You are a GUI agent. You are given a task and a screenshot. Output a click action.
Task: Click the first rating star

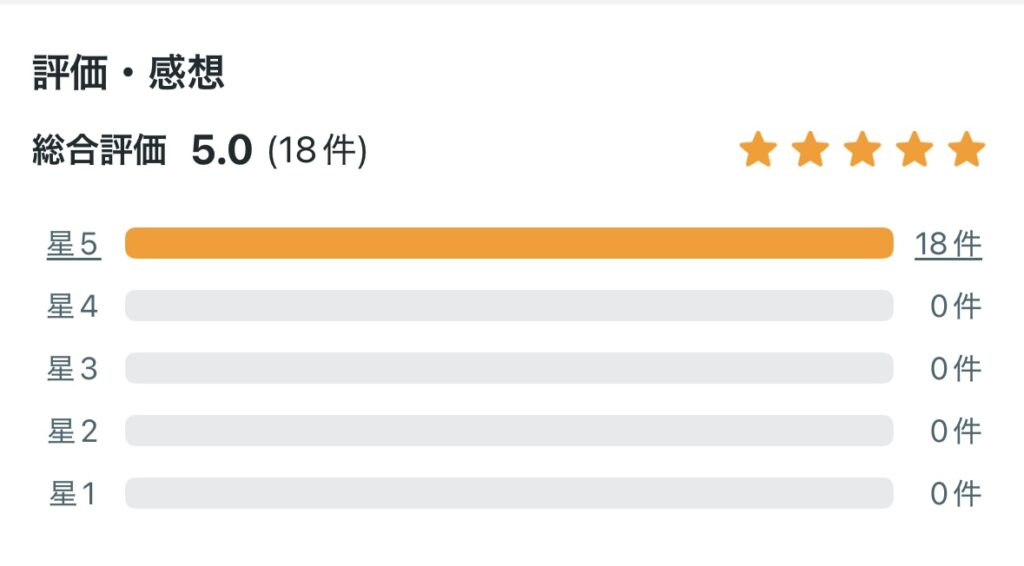tap(758, 149)
